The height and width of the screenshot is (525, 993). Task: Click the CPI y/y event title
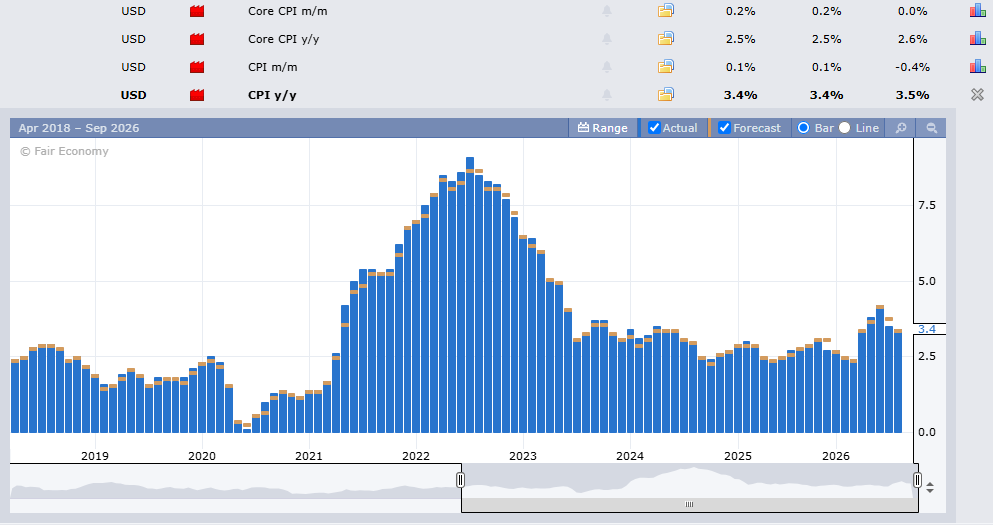coord(272,95)
